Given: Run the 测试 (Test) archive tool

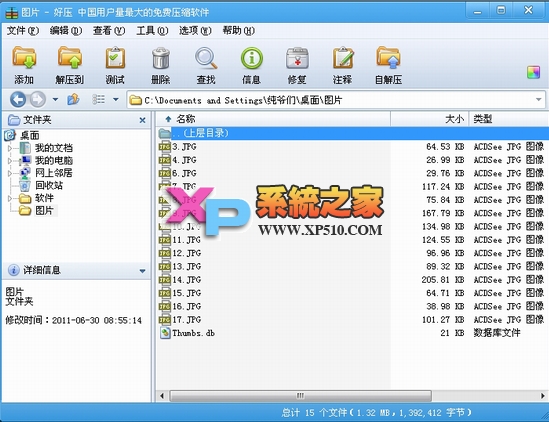Looking at the screenshot, I should click(115, 58).
